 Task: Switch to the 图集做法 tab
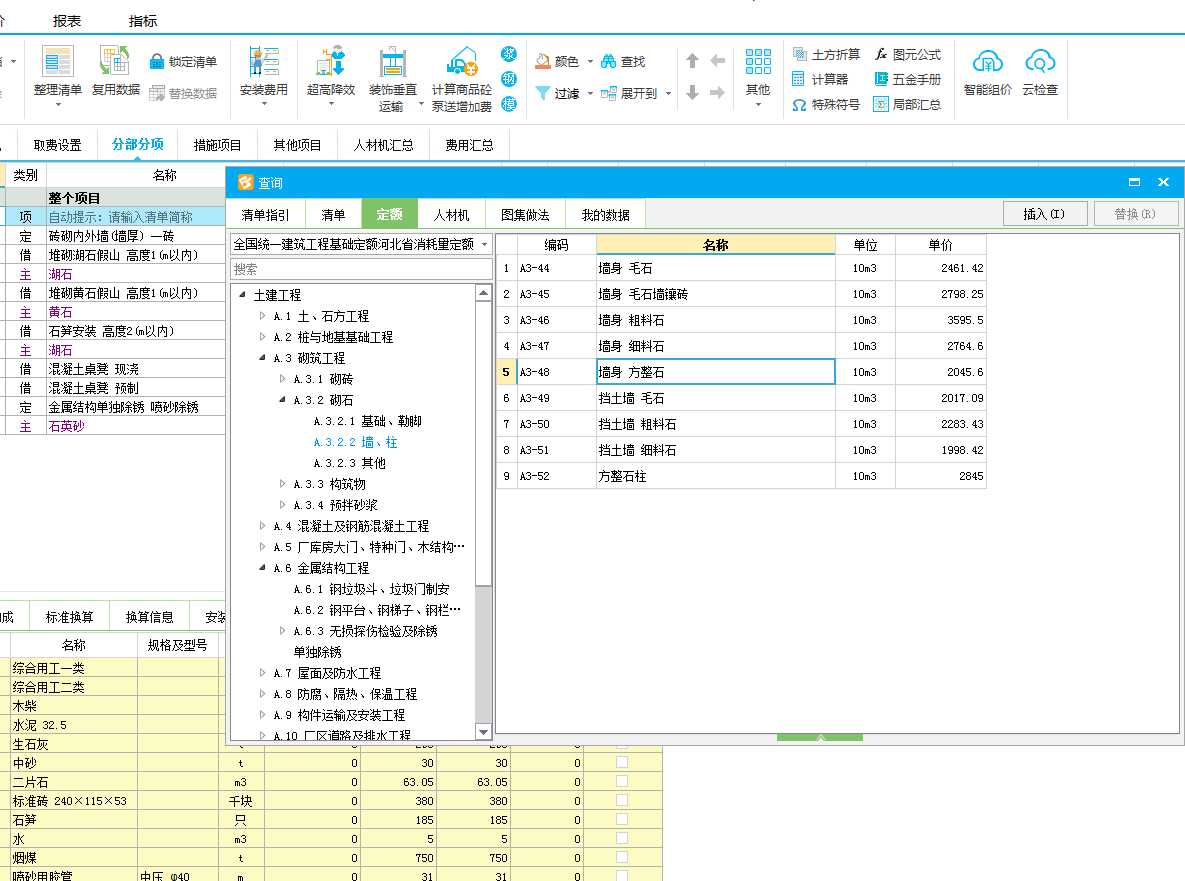pyautogui.click(x=525, y=215)
